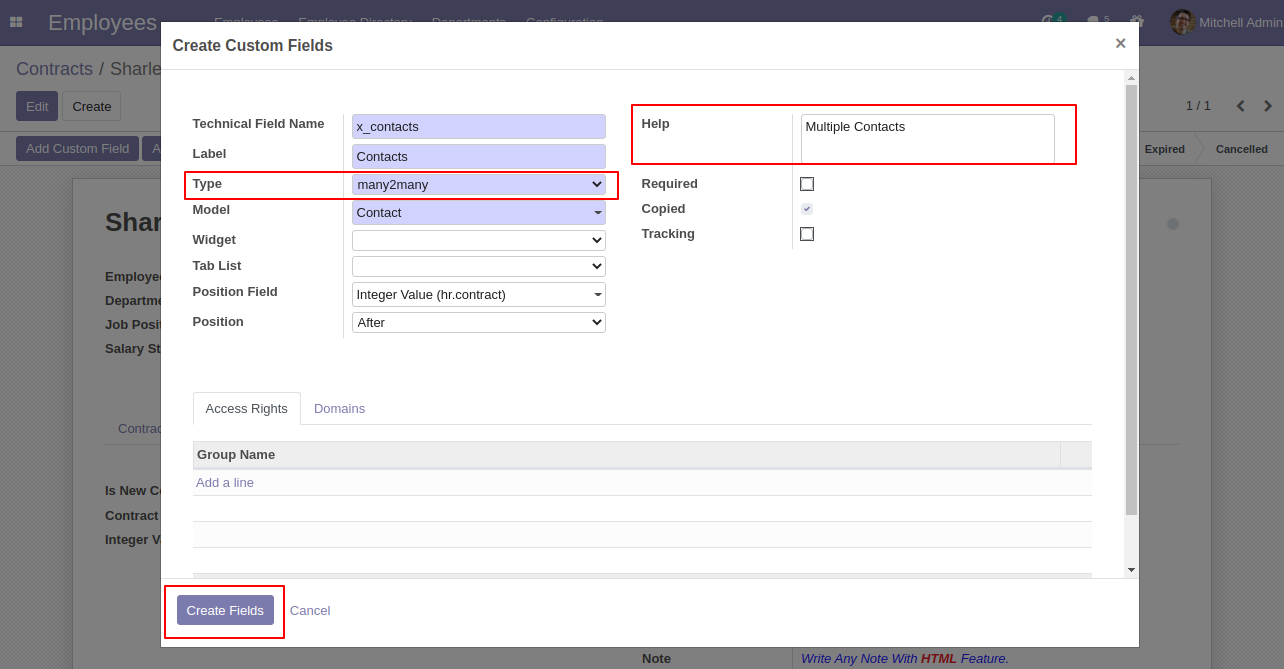The height and width of the screenshot is (669, 1284).
Task: Open the Type dropdown showing many2many
Action: pos(479,184)
